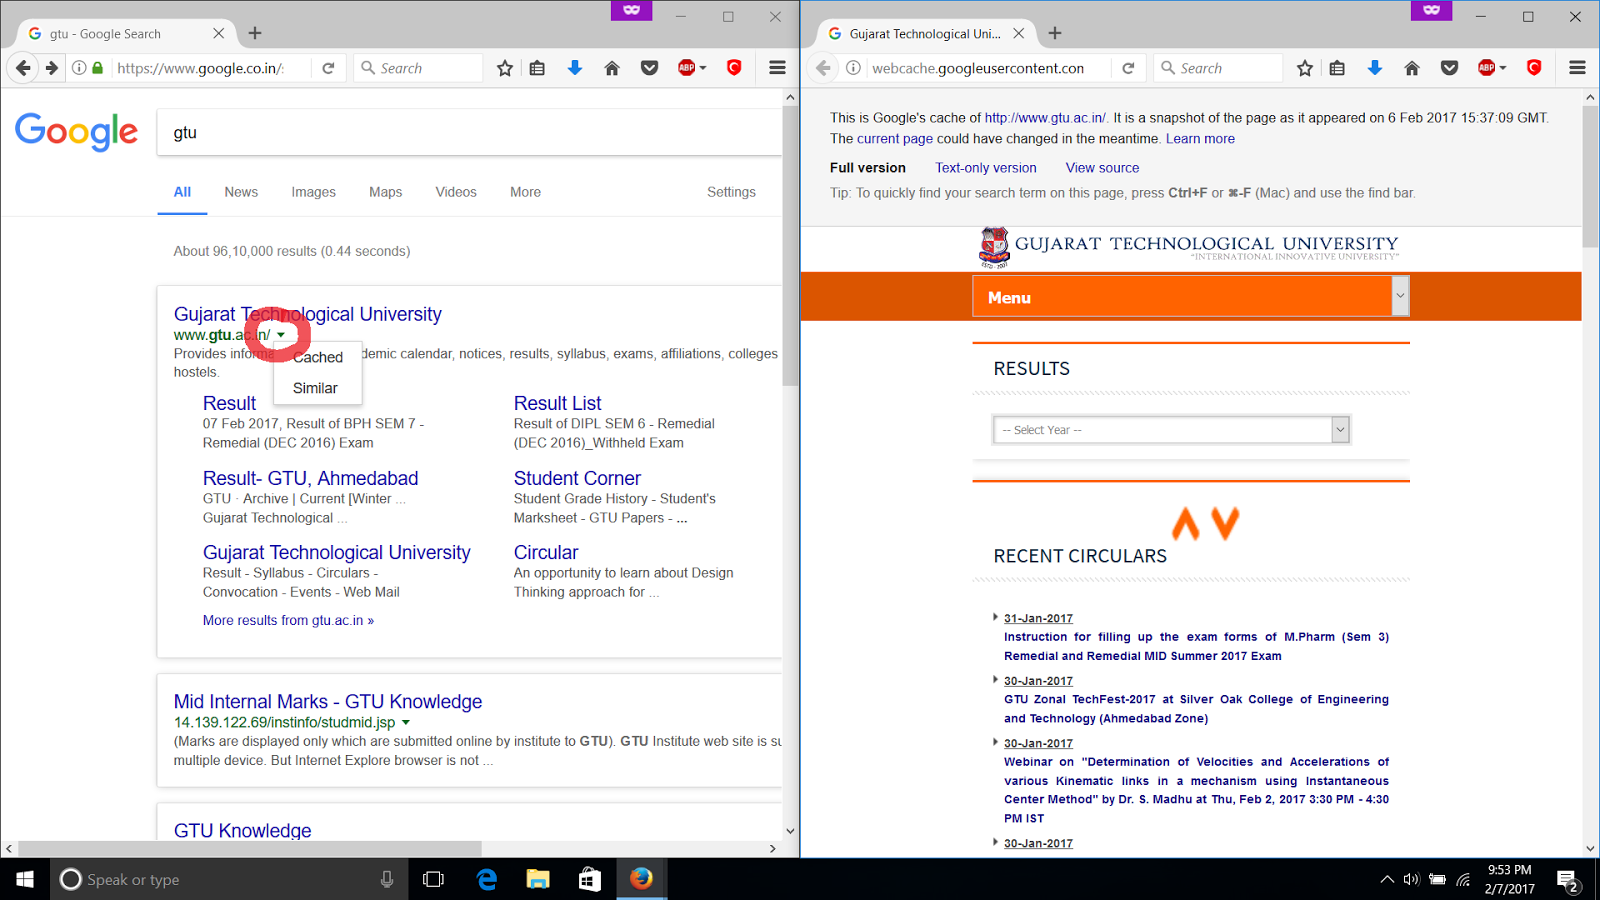
Task: Open the "31-Jan-2017" circular date link
Action: pos(1038,618)
